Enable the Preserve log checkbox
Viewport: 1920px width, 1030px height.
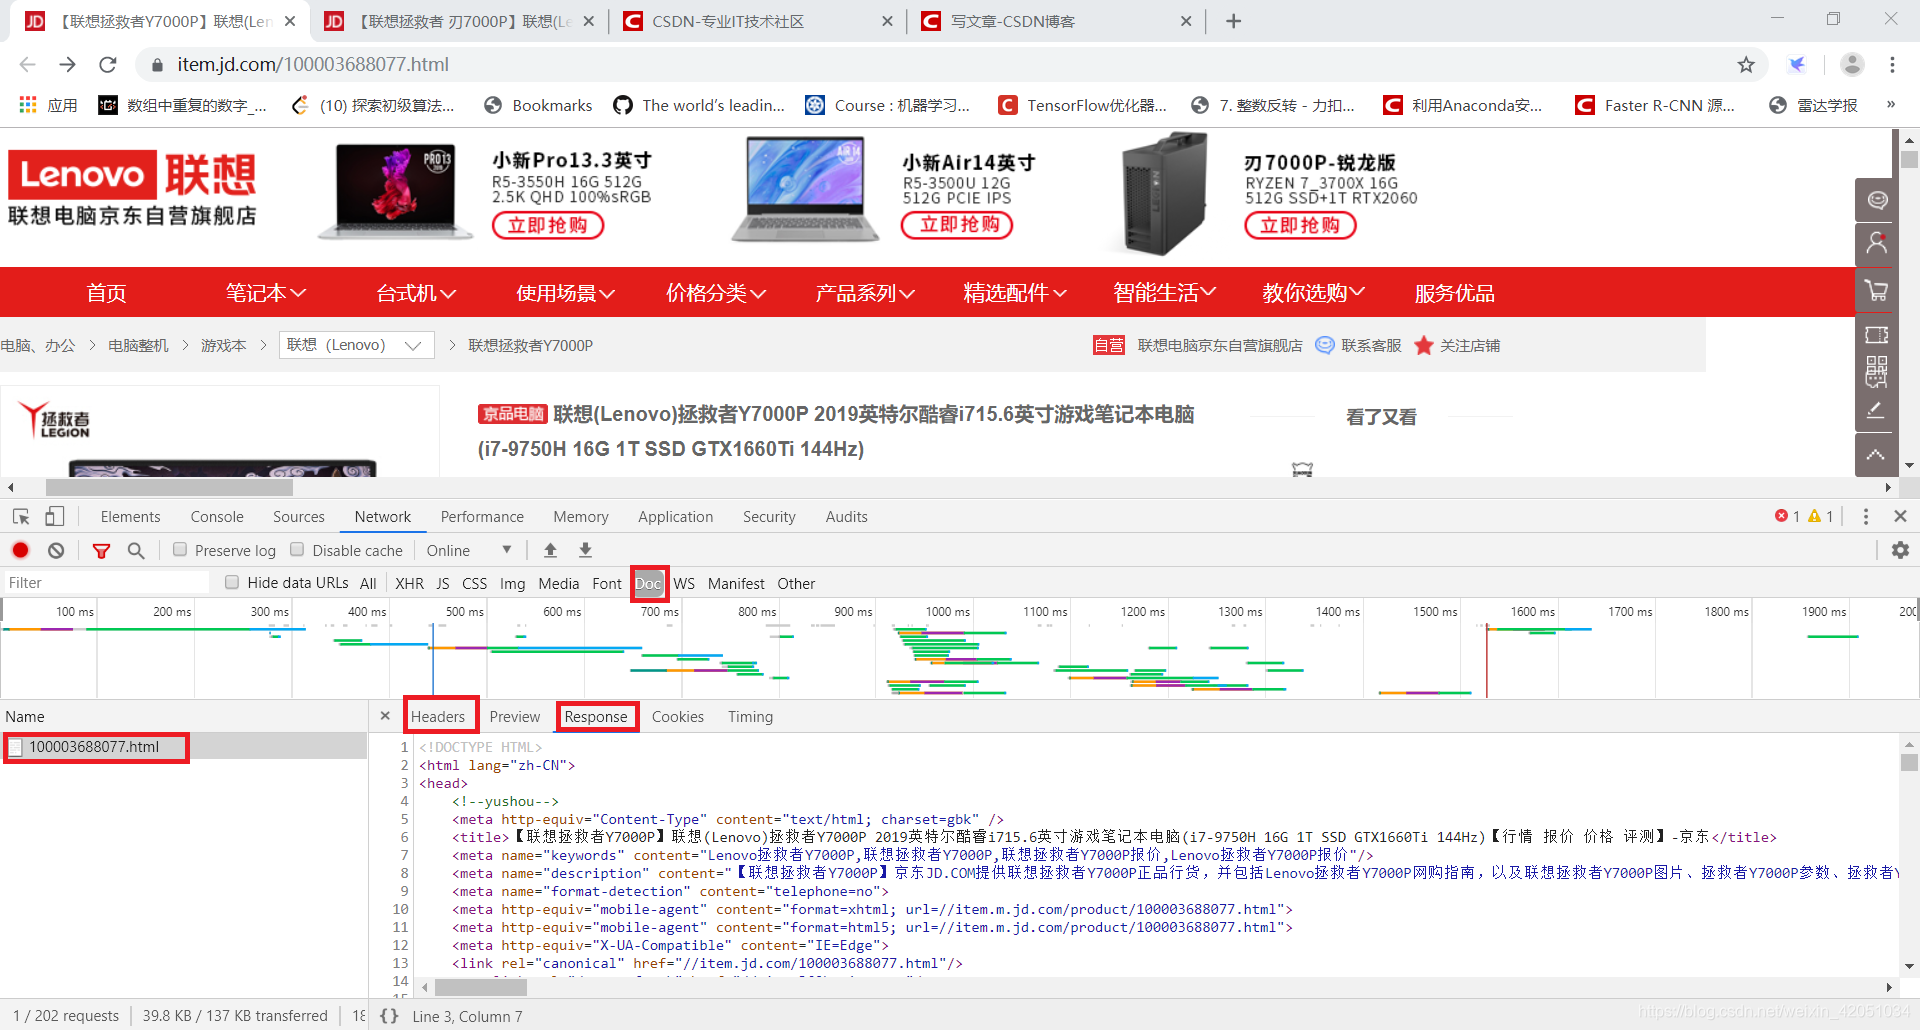pos(180,549)
